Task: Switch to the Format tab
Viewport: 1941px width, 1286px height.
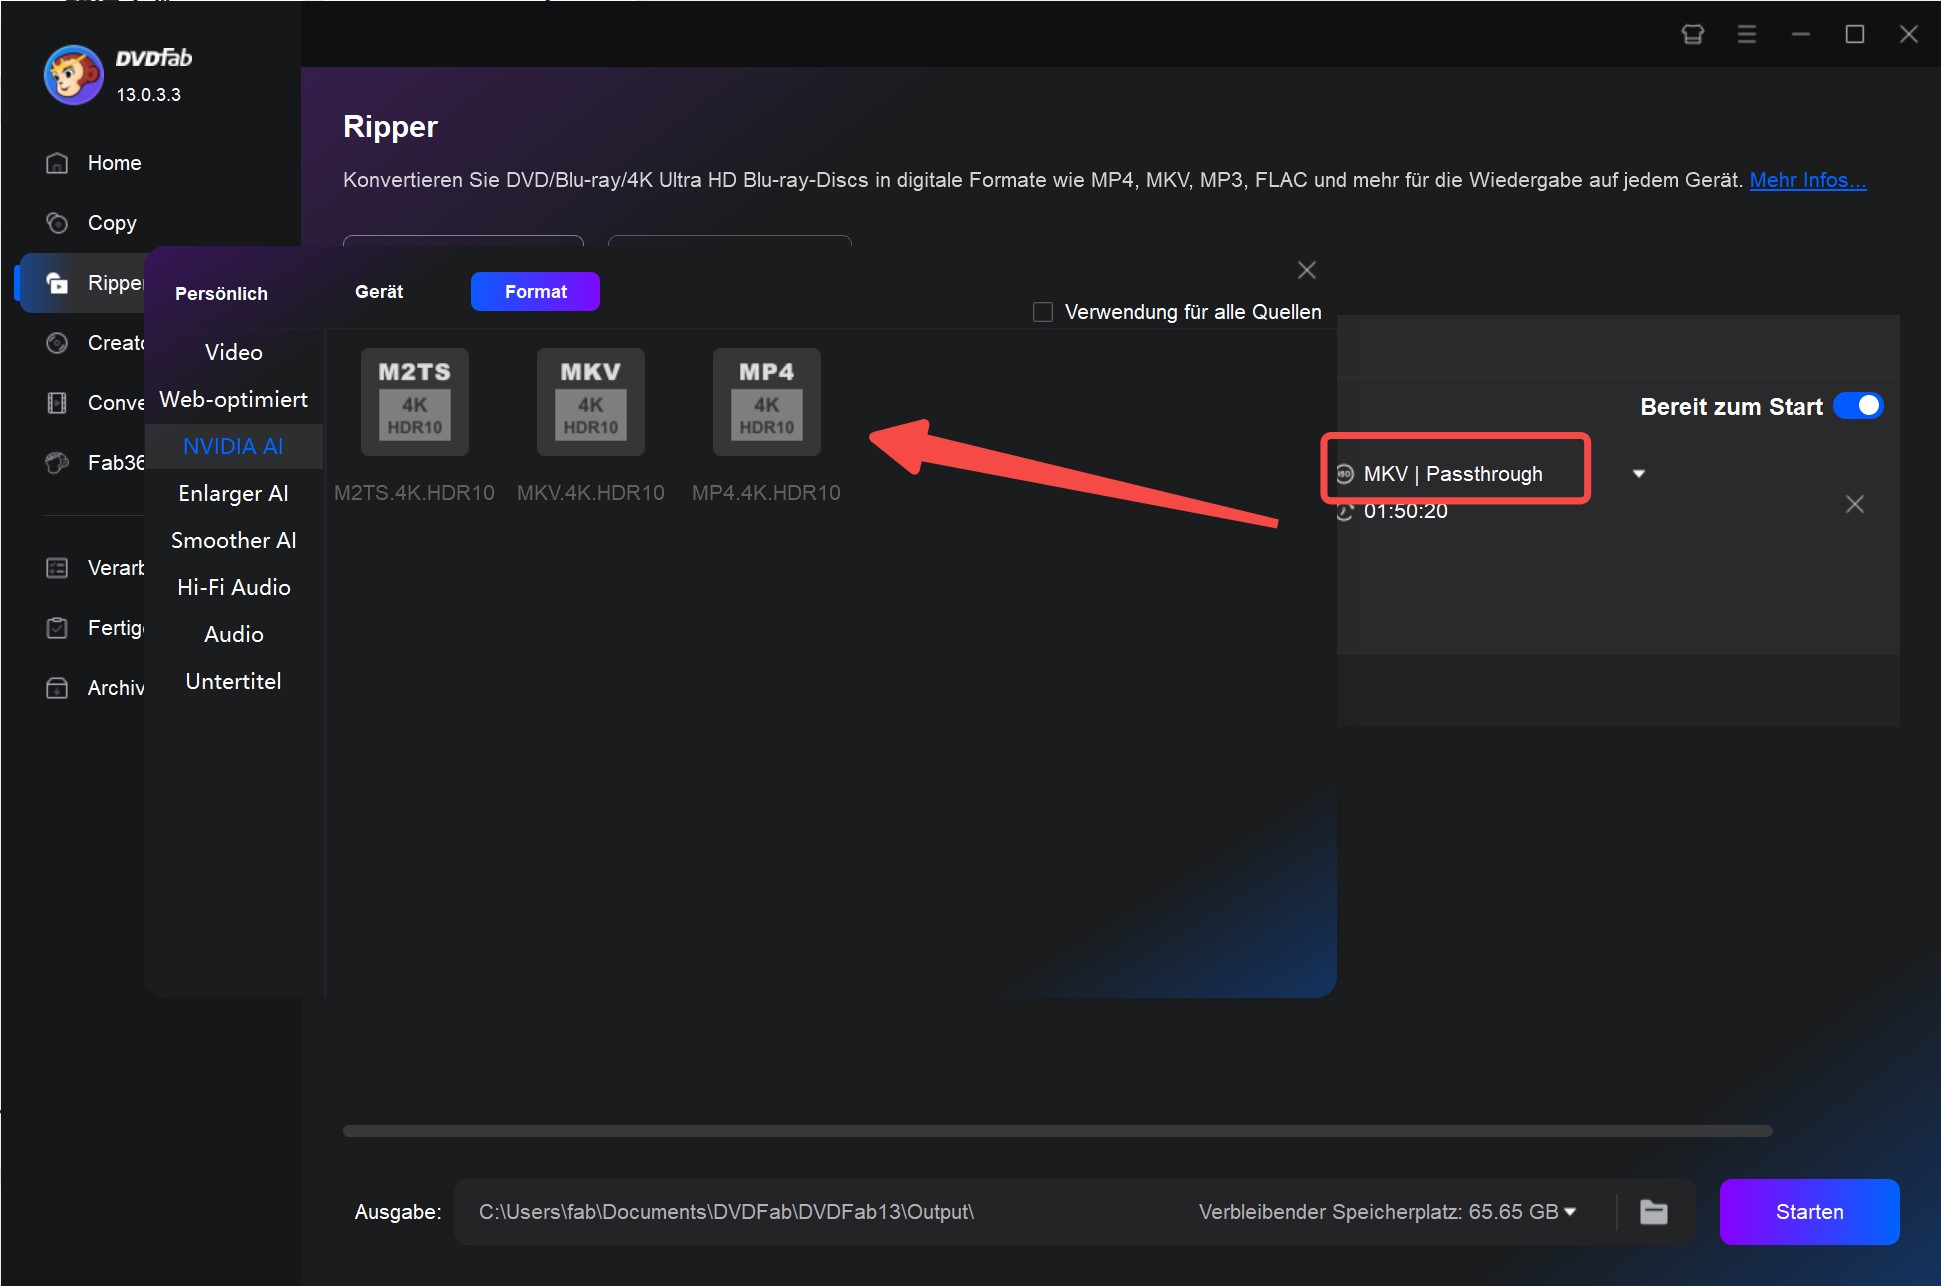Action: [x=535, y=292]
